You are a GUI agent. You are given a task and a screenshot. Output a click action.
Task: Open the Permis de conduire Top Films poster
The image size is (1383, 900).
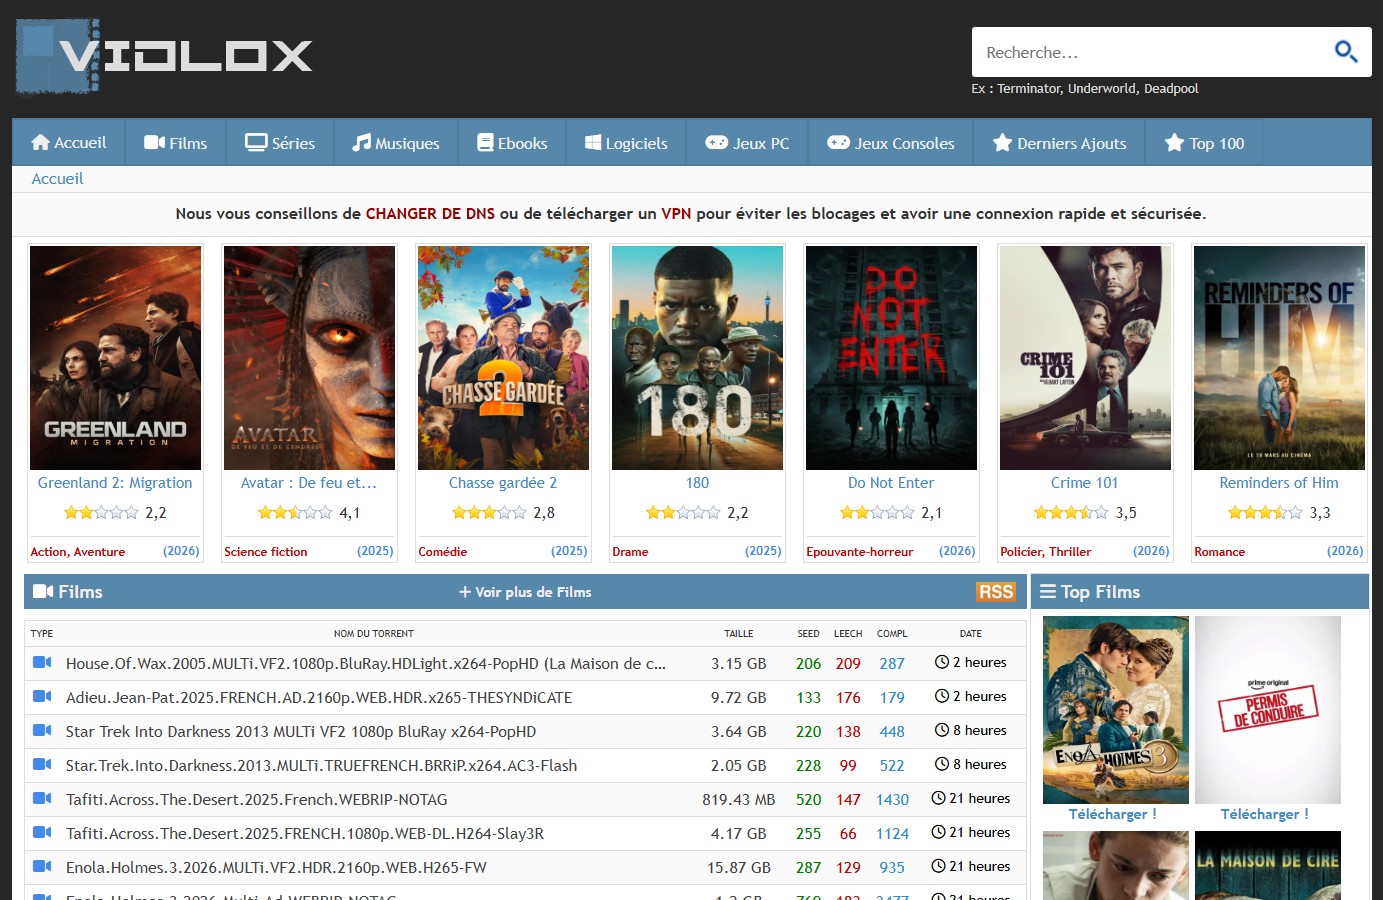pyautogui.click(x=1268, y=710)
